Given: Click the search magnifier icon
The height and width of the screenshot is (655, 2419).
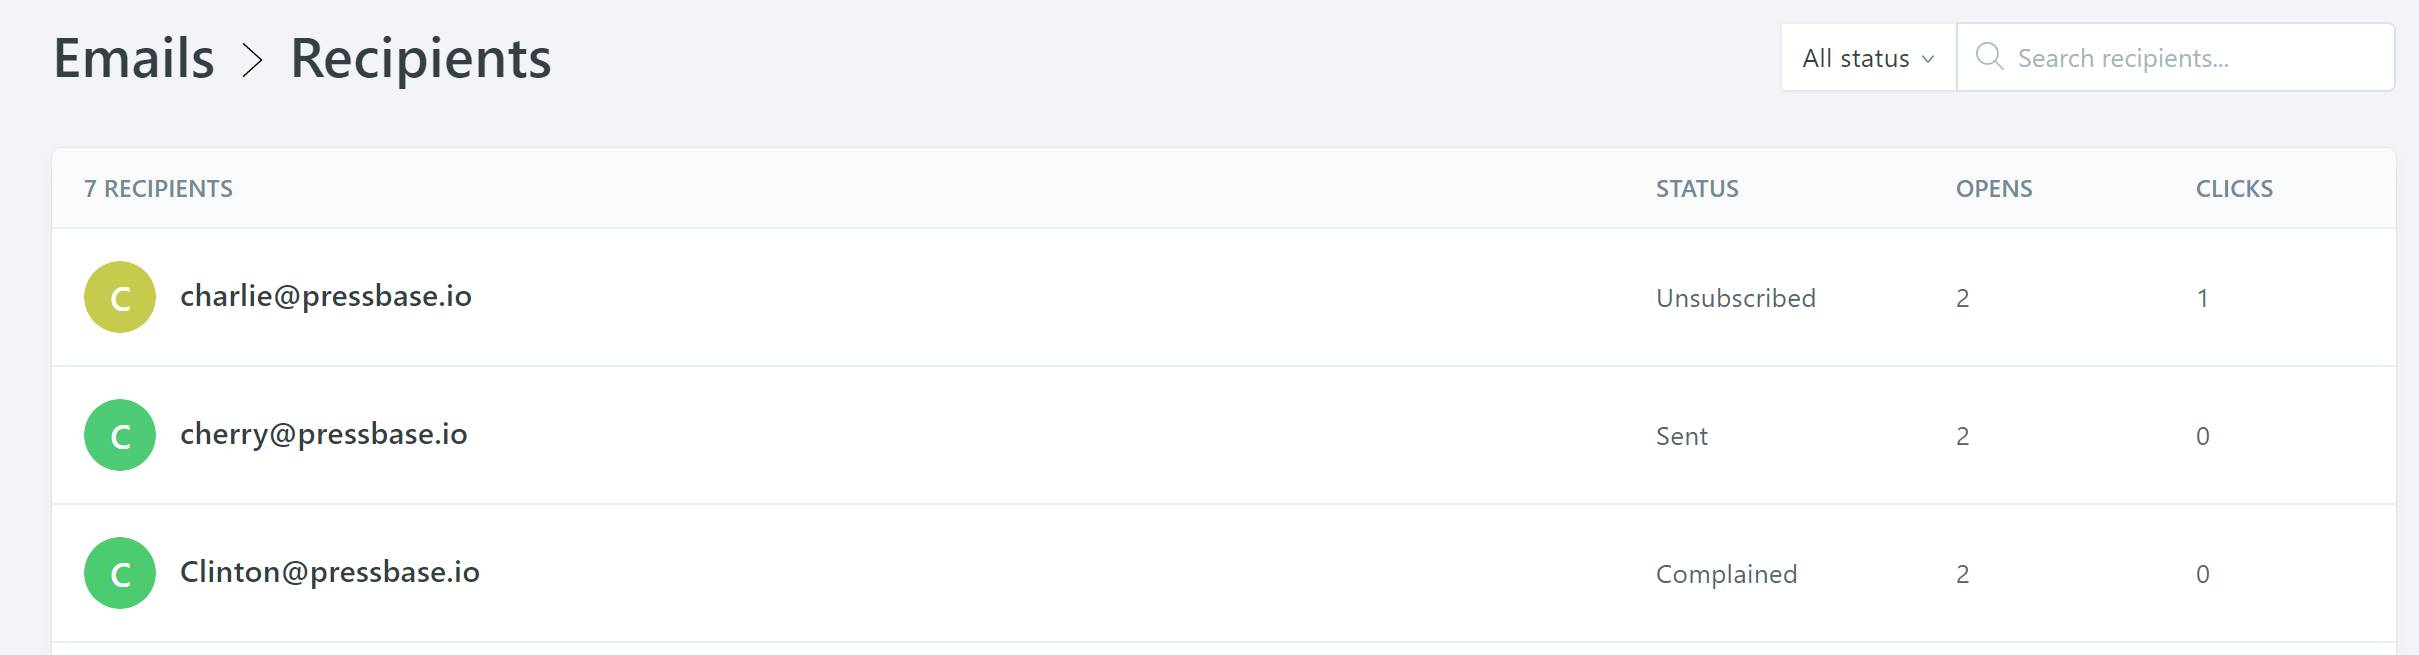Looking at the screenshot, I should [x=1989, y=56].
